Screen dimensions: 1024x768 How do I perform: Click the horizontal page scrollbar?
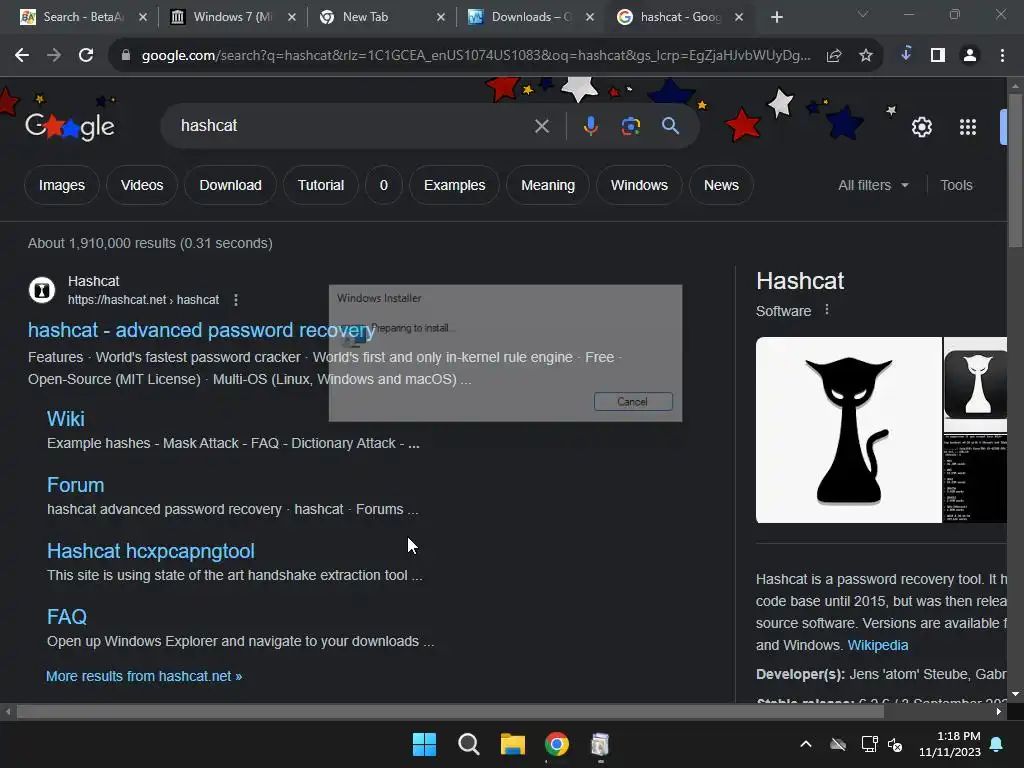pyautogui.click(x=450, y=712)
